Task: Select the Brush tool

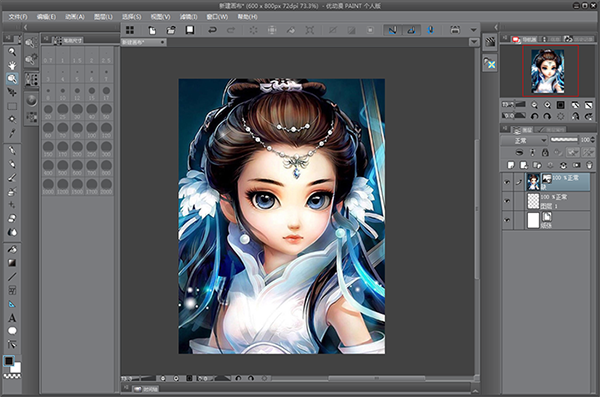Action: (12, 178)
